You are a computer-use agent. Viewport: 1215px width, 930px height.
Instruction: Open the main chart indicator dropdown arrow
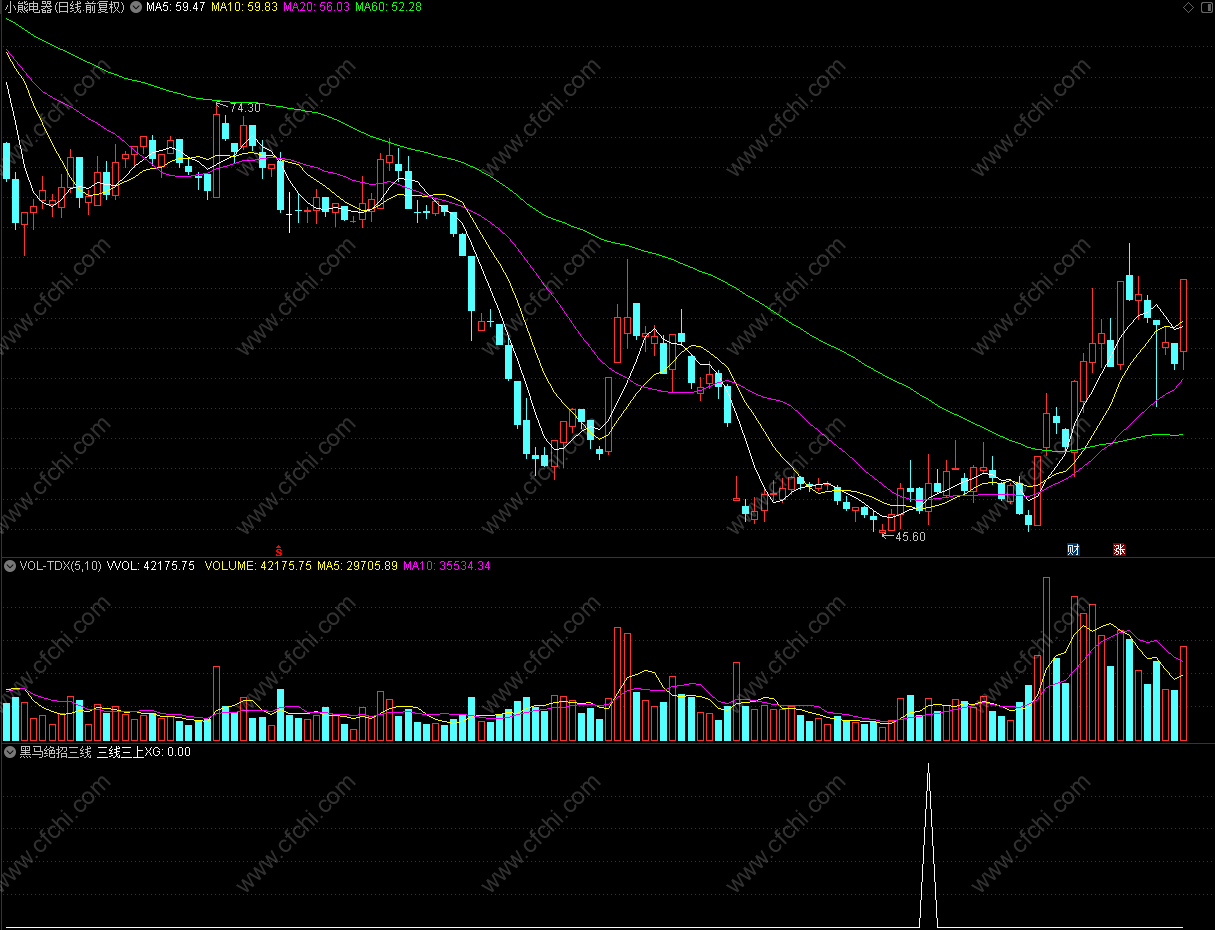click(x=136, y=7)
